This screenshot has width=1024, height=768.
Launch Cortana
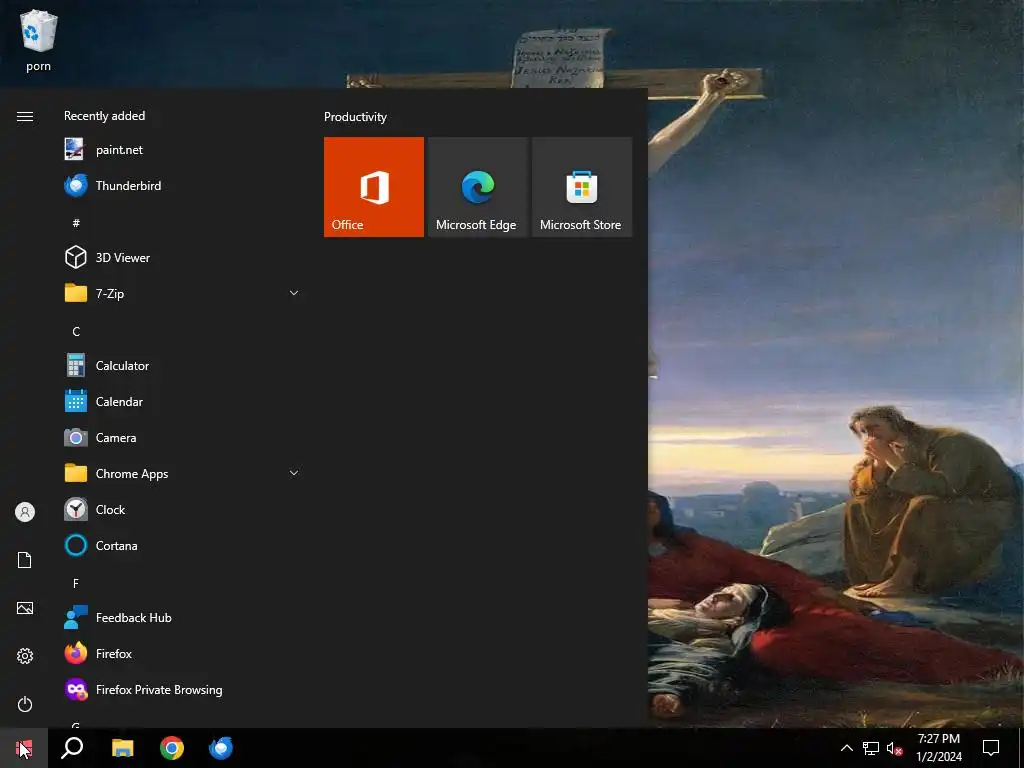(183, 545)
